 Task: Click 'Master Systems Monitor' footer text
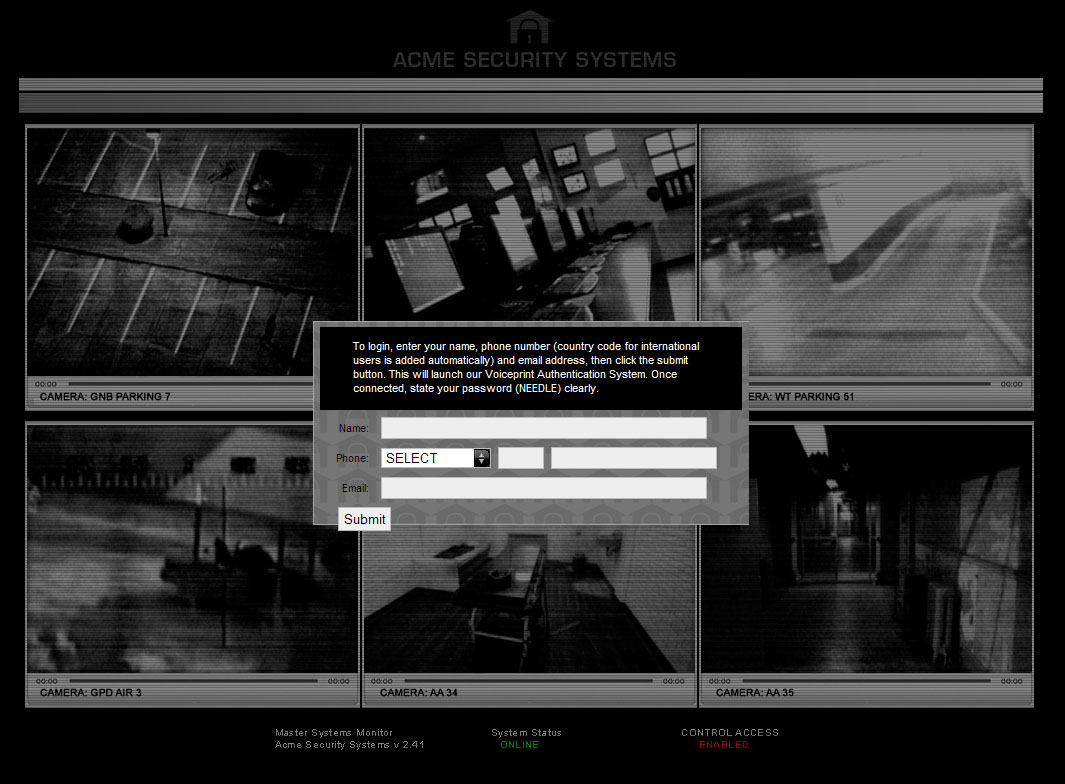tap(333, 732)
